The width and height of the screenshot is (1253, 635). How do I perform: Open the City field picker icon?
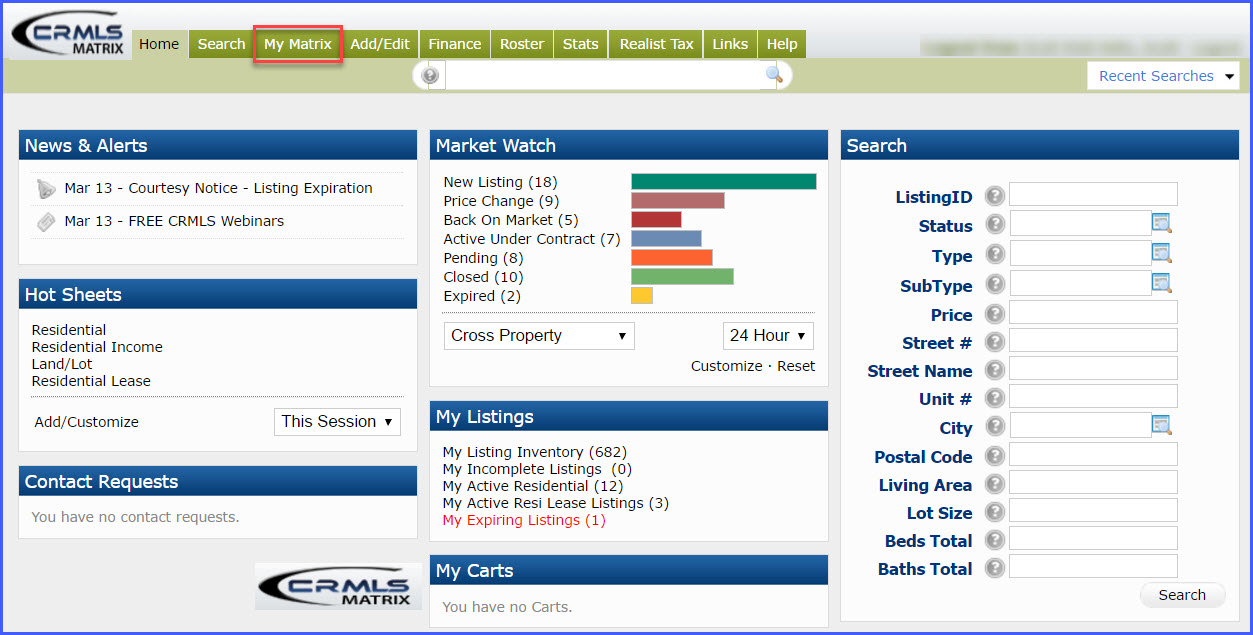point(1161,426)
